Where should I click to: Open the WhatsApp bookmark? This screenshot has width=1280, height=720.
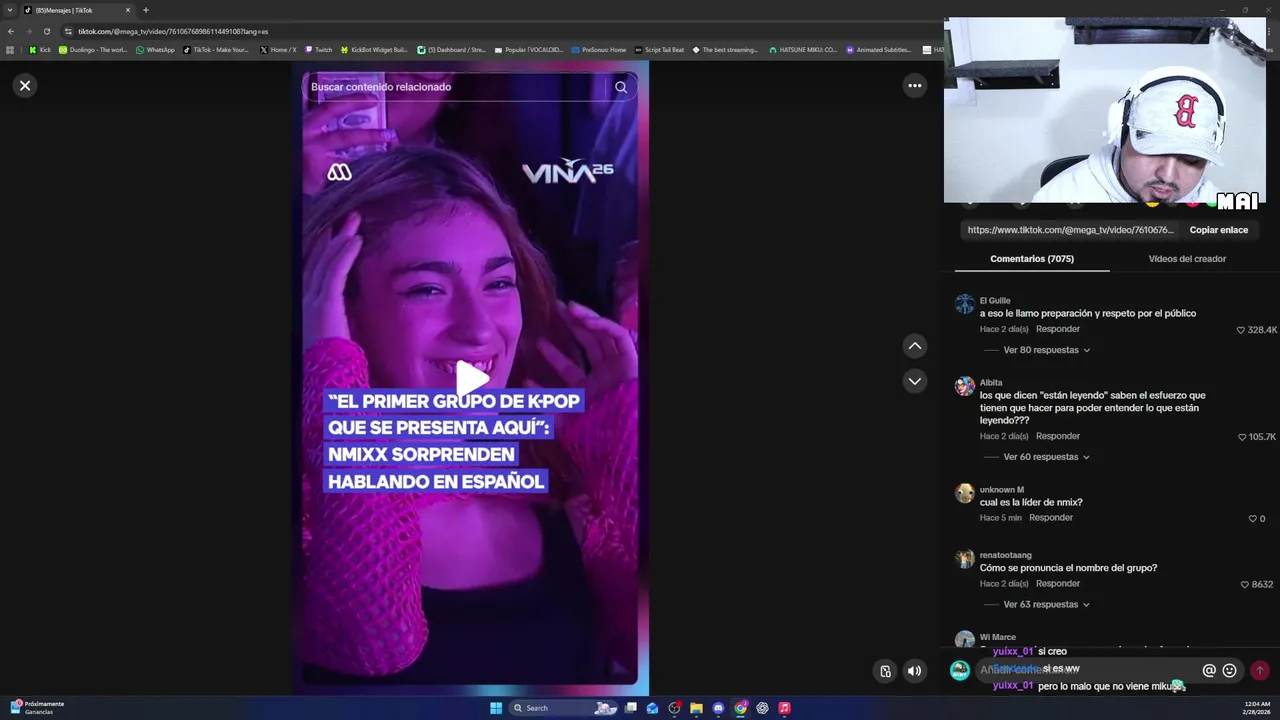click(155, 49)
